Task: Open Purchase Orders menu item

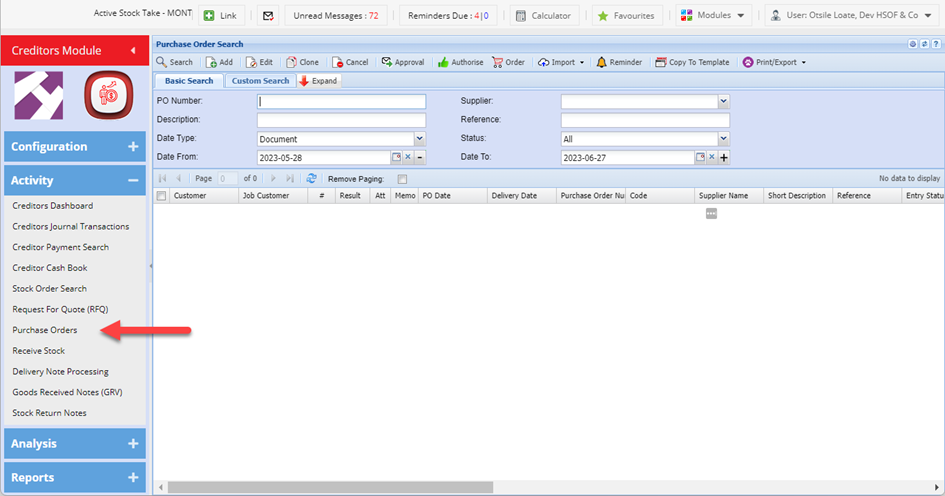Action: point(45,330)
